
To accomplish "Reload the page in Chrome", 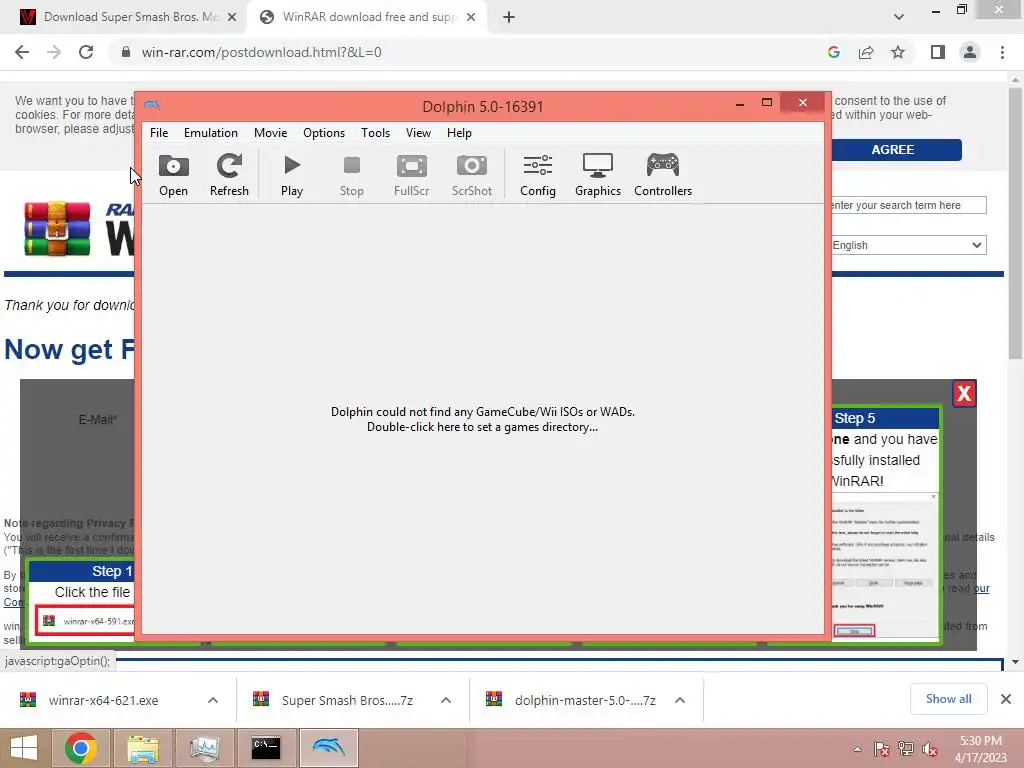I will [86, 52].
